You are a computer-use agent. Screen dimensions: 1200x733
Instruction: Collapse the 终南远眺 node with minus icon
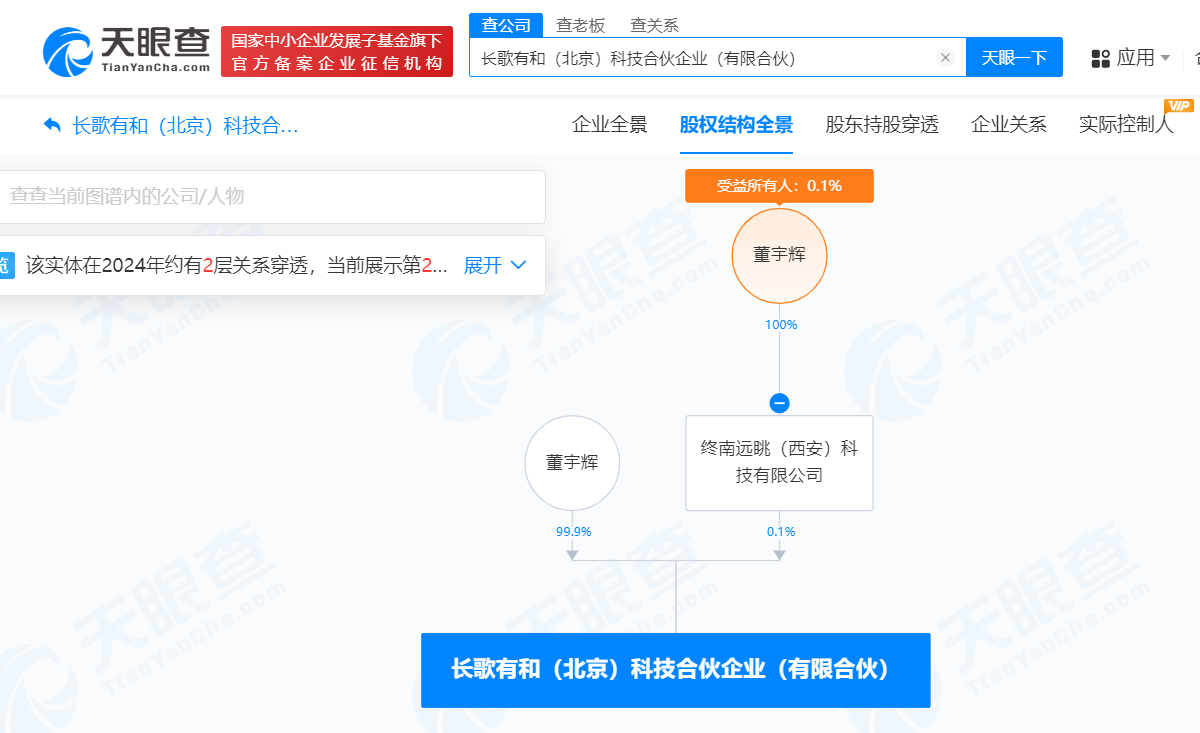click(780, 403)
